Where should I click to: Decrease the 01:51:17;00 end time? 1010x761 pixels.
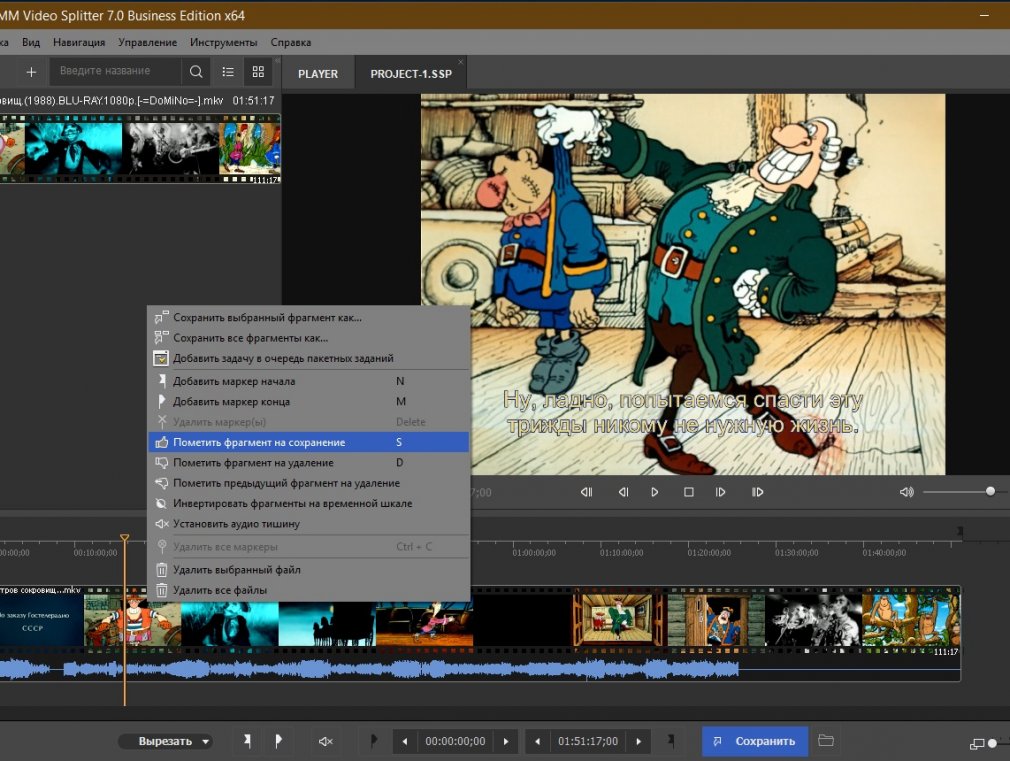click(537, 742)
